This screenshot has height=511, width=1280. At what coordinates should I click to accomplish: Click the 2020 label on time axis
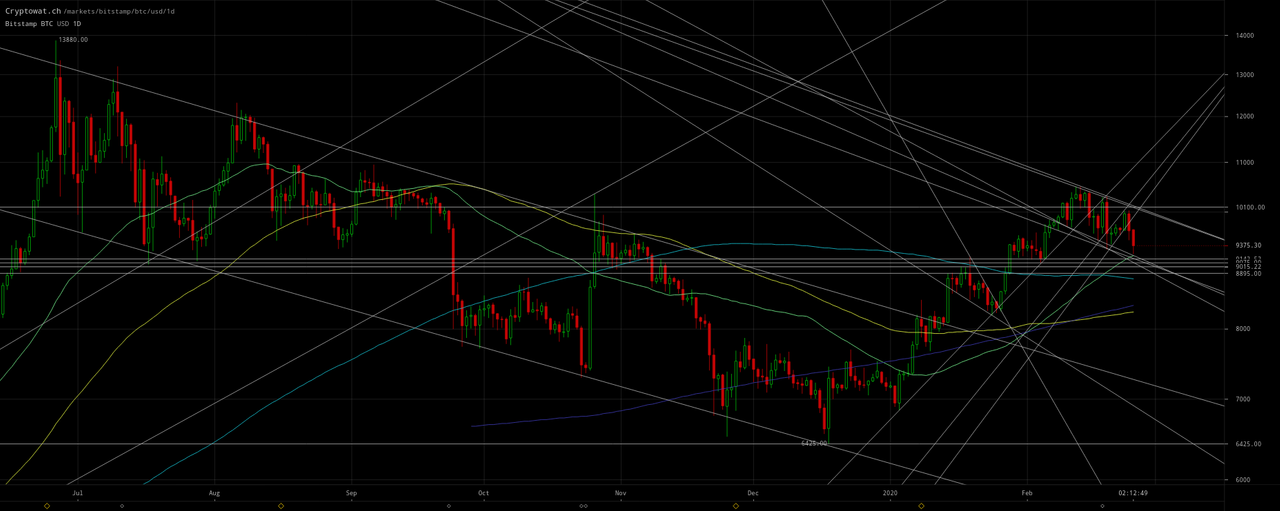891,493
